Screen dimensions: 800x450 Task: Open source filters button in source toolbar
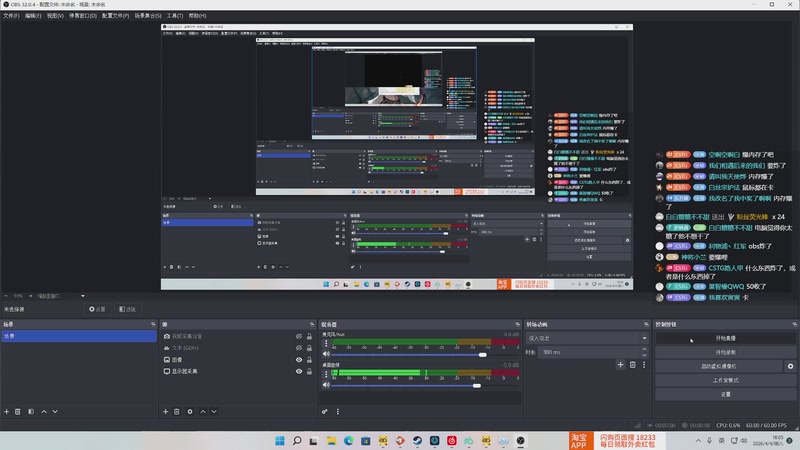[127, 309]
